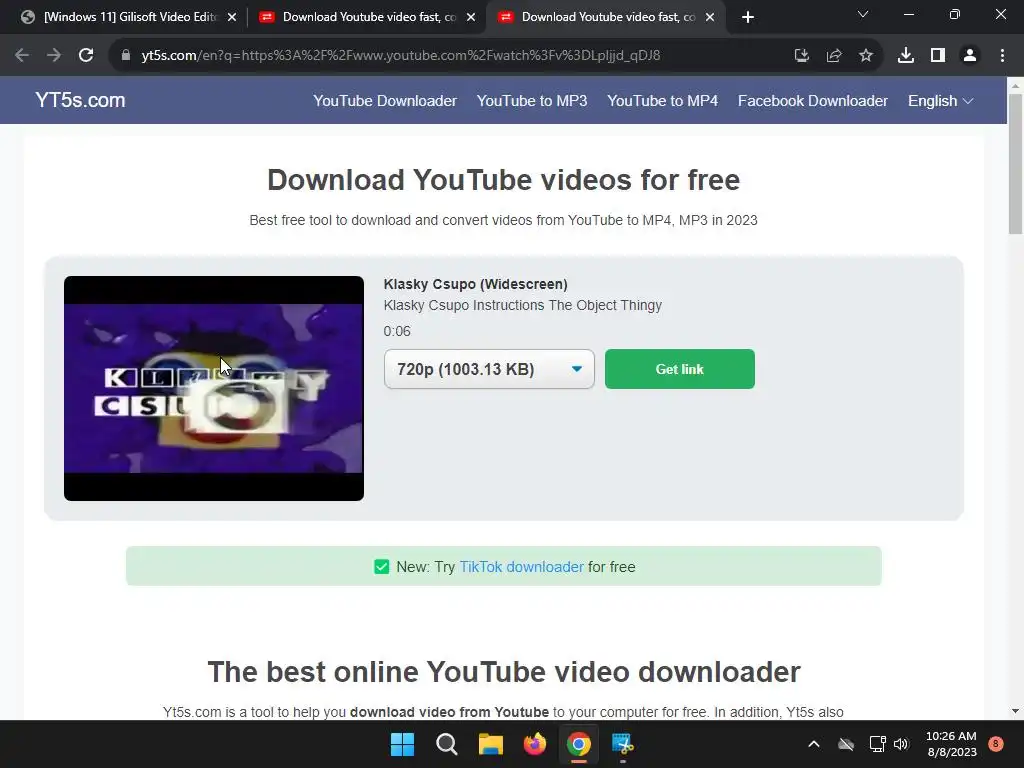The width and height of the screenshot is (1024, 768).
Task: Open the Chrome three-dot menu
Action: [x=1002, y=56]
